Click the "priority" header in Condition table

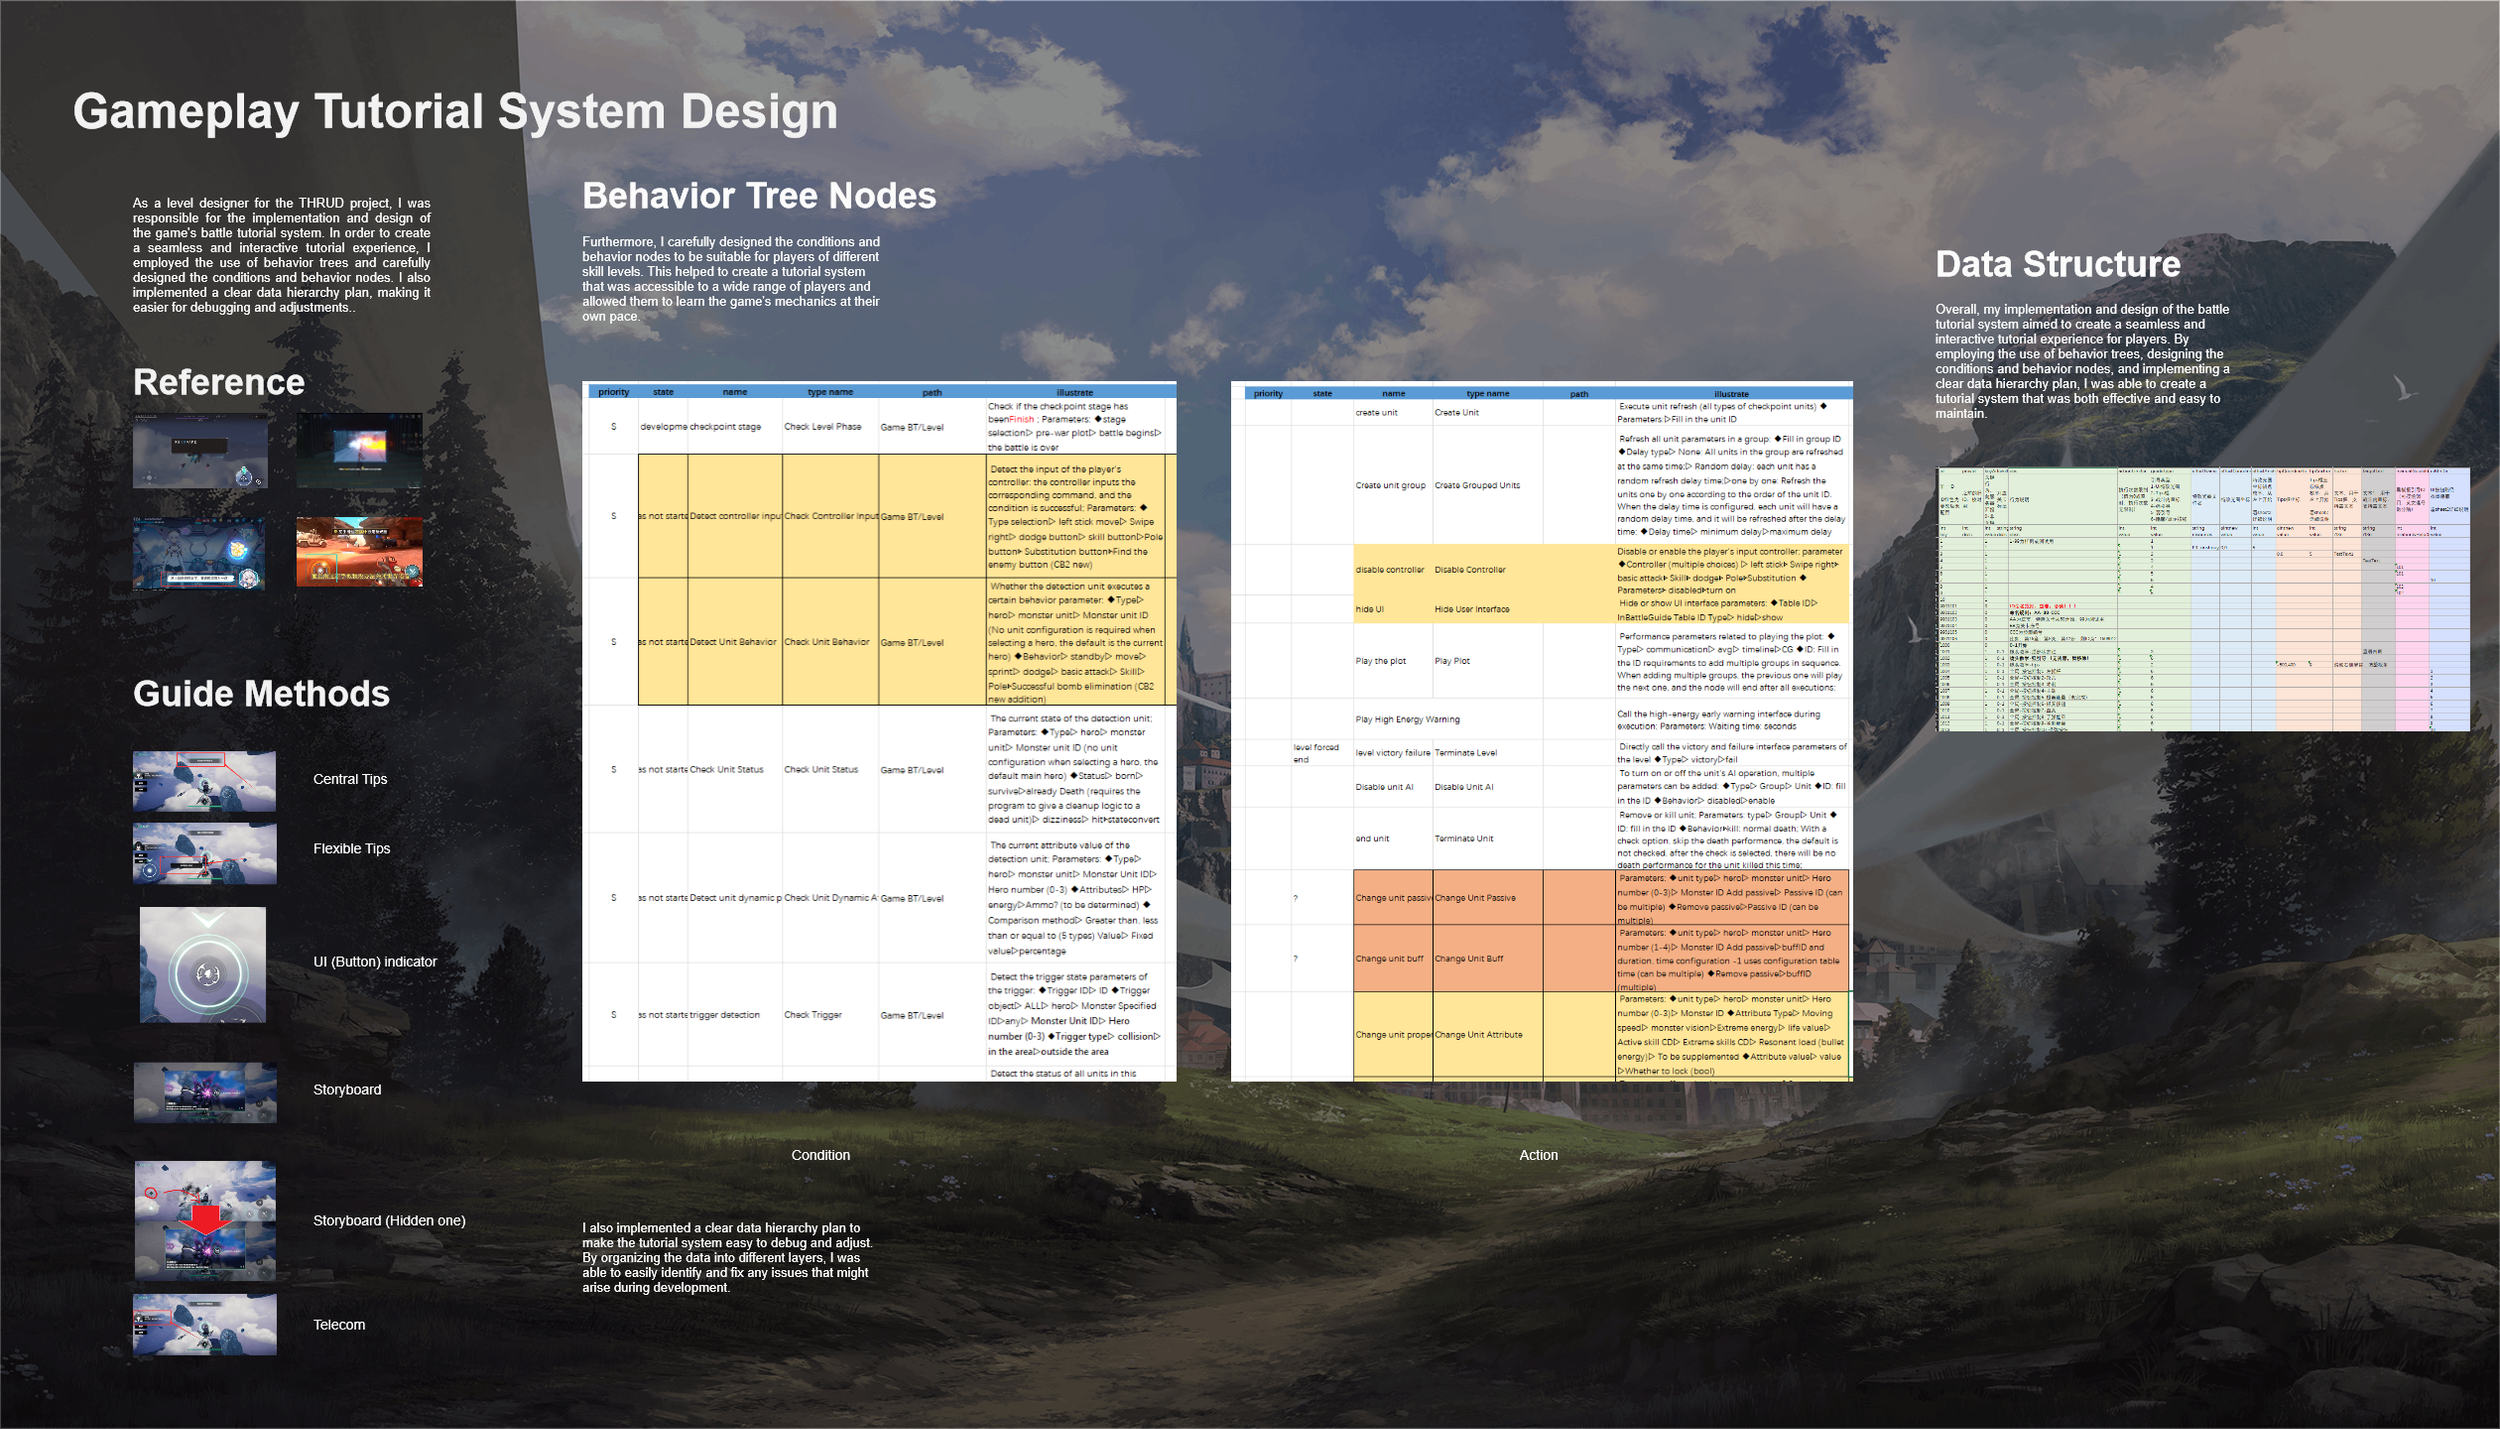tap(613, 392)
